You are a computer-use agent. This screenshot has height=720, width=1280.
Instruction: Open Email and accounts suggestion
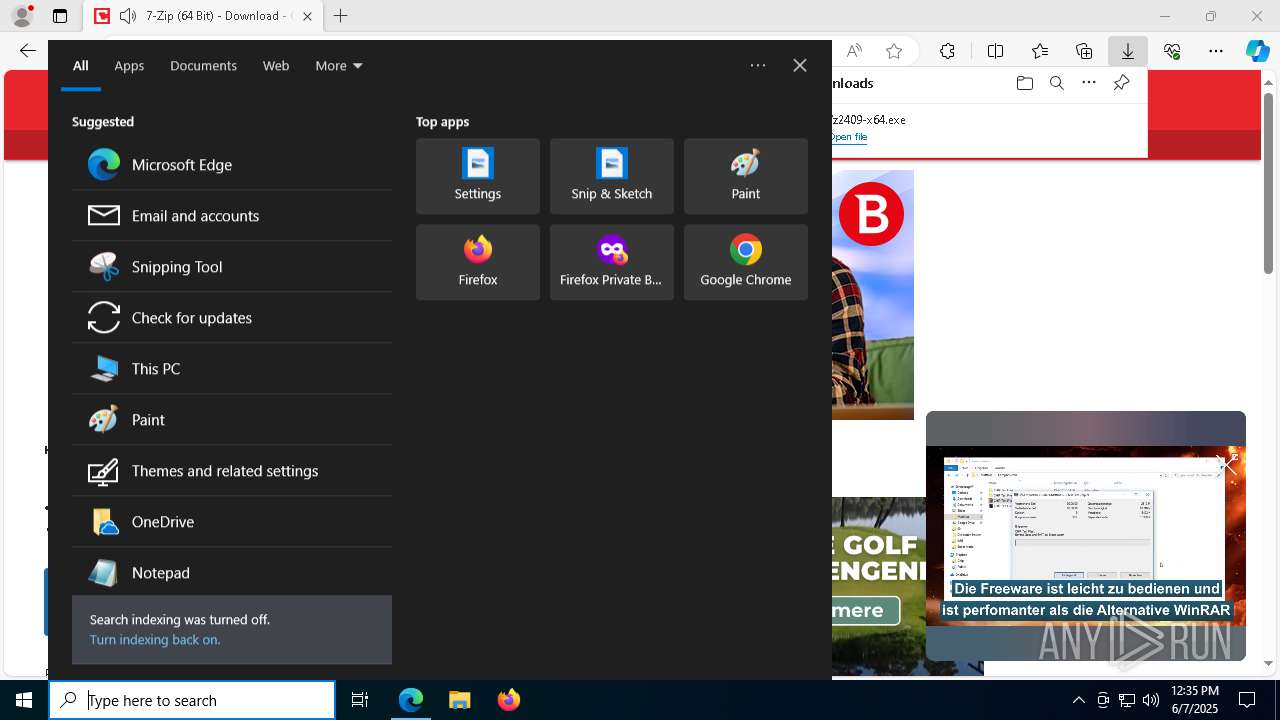pos(232,216)
